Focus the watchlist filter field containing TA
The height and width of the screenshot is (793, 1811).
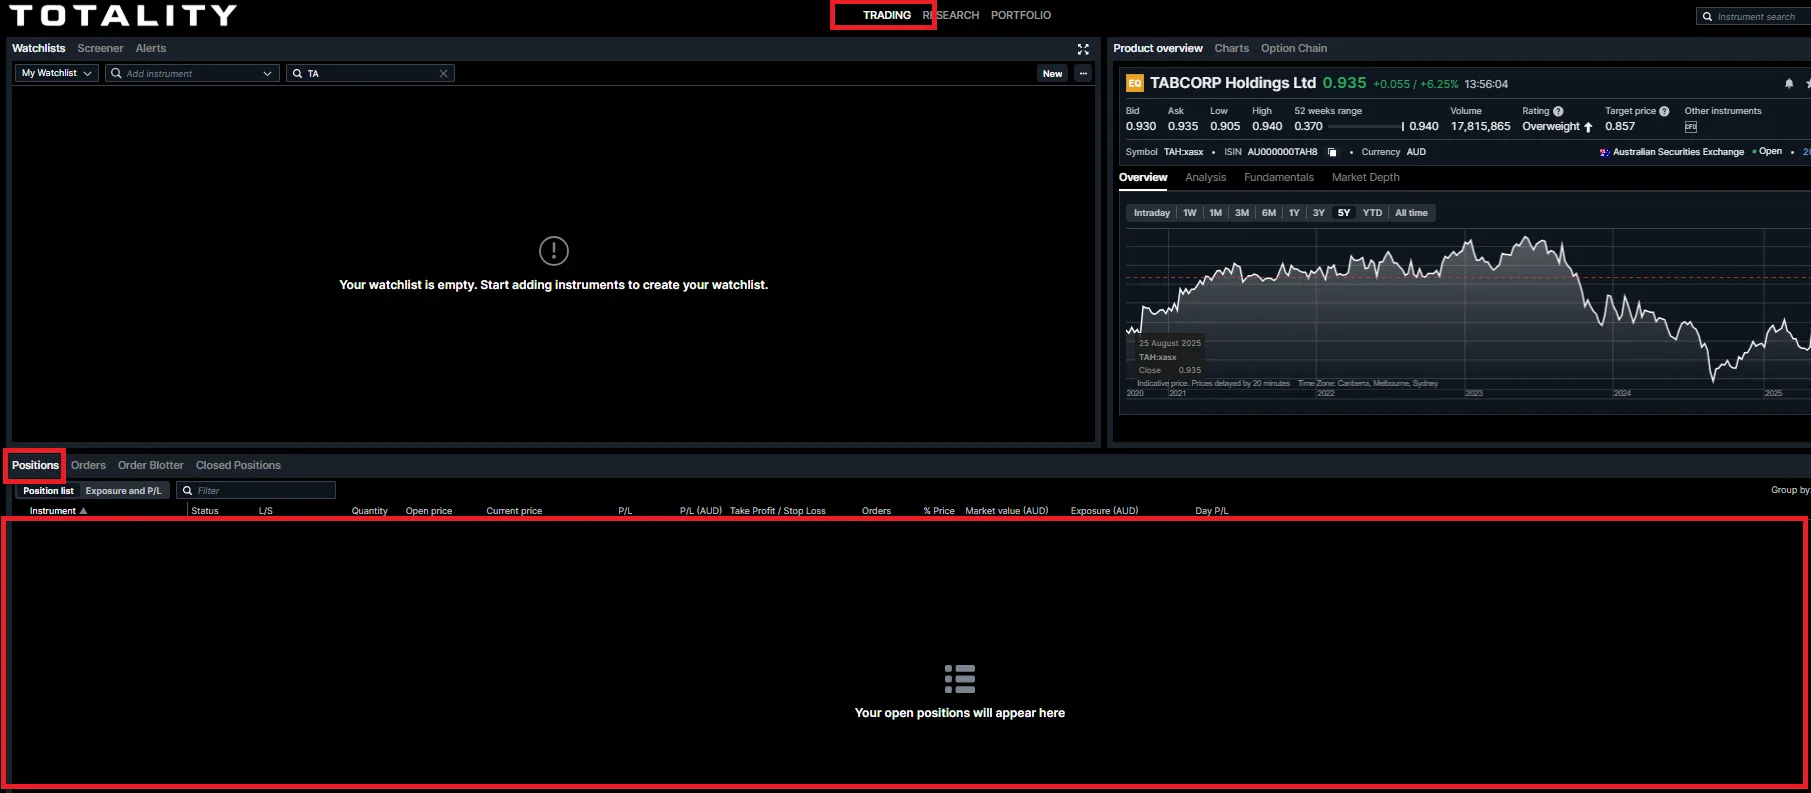pyautogui.click(x=370, y=73)
